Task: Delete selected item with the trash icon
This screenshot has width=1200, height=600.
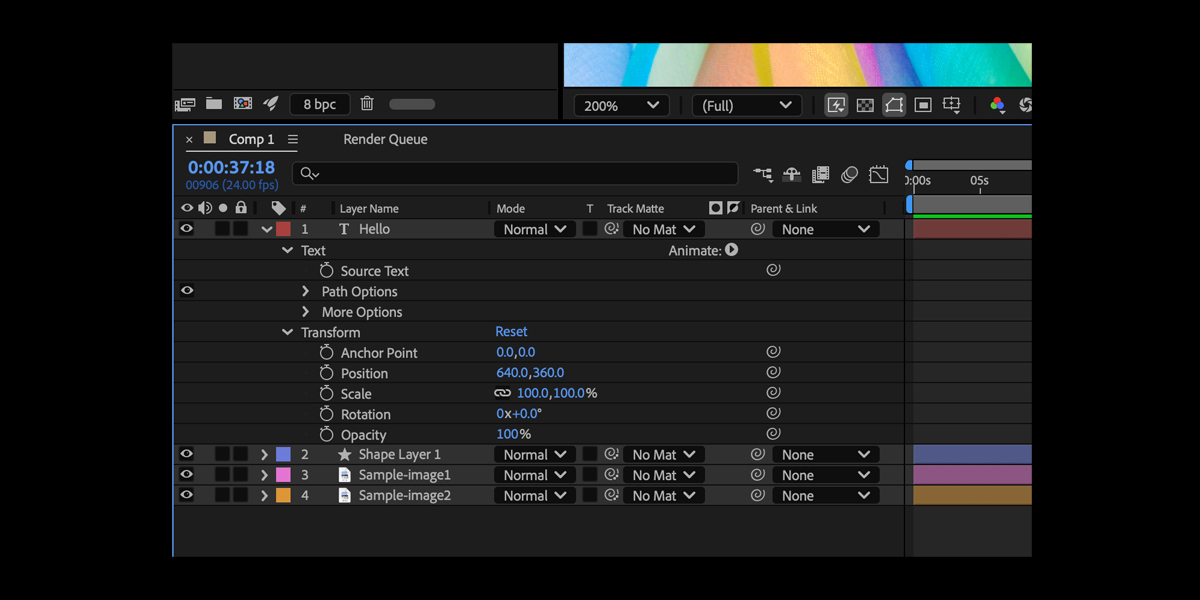Action: coord(367,103)
